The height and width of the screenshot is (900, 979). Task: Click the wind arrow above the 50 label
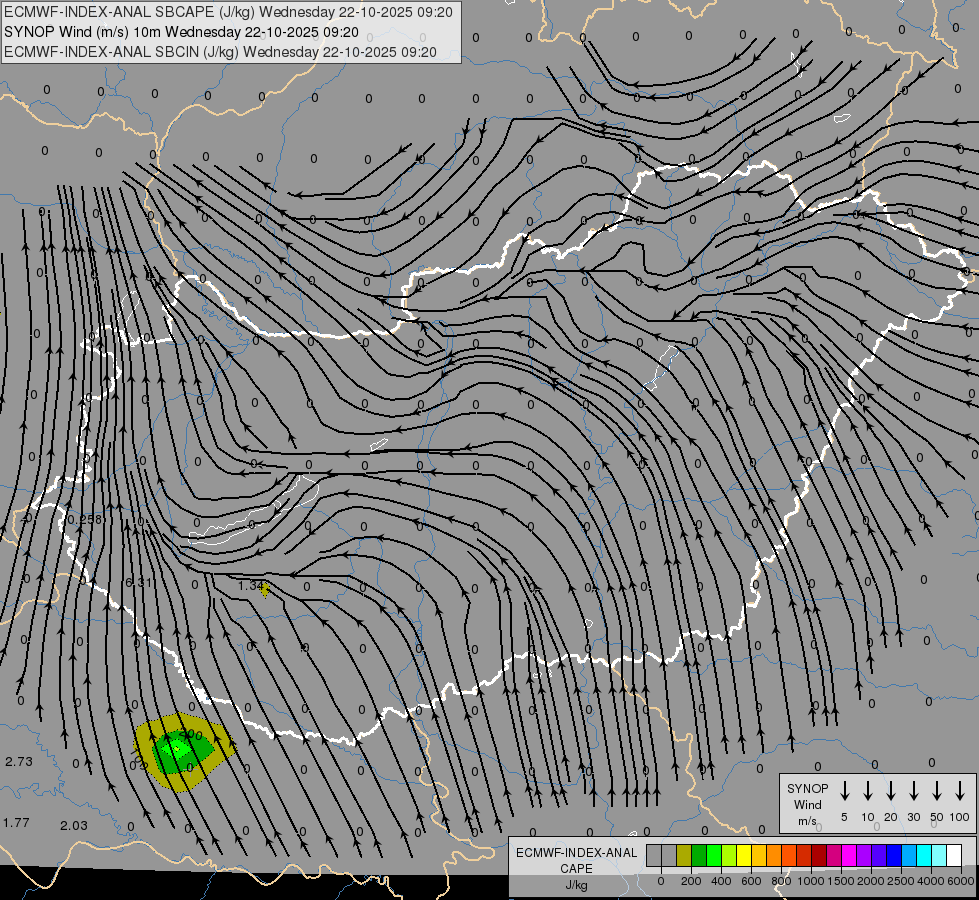(937, 790)
